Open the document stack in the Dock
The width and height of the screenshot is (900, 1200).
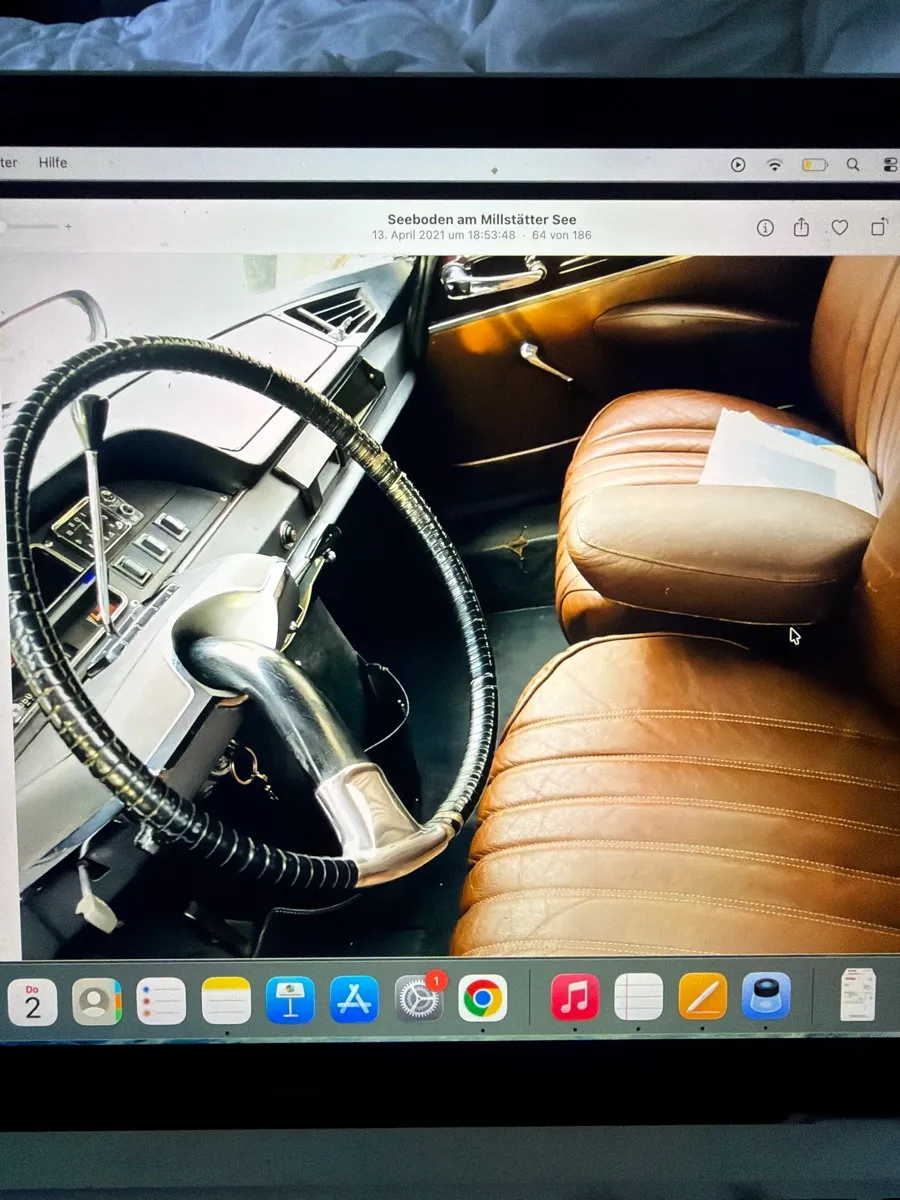[857, 994]
